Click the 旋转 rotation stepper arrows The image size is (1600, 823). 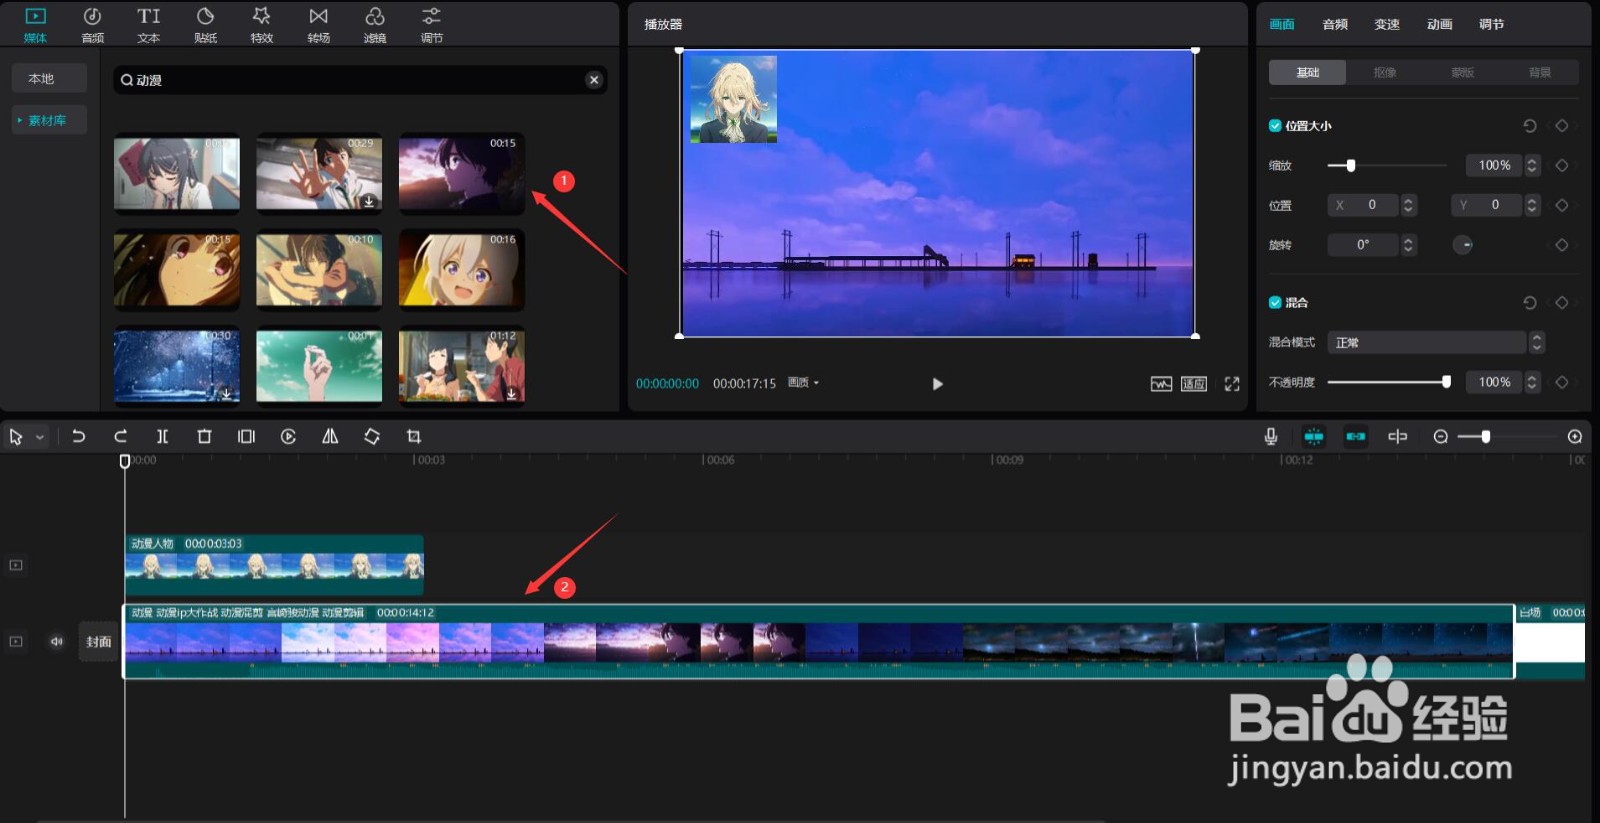click(1409, 245)
